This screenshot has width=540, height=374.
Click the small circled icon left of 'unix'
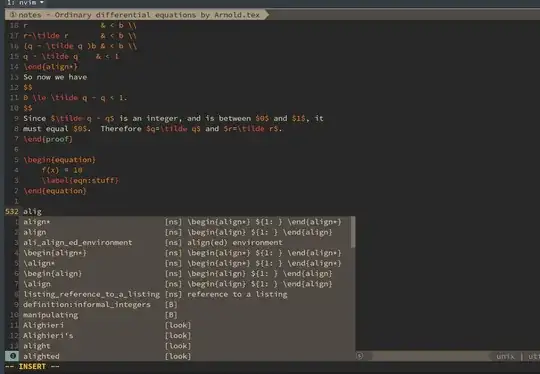pos(359,356)
